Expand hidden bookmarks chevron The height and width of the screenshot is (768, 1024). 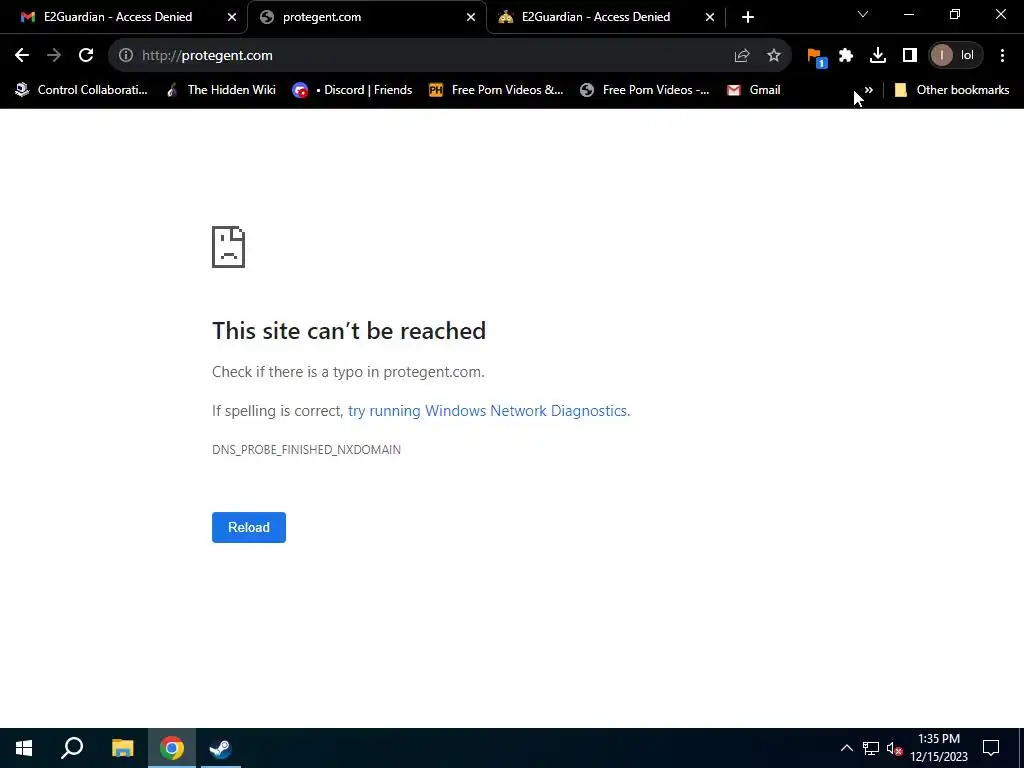click(869, 90)
